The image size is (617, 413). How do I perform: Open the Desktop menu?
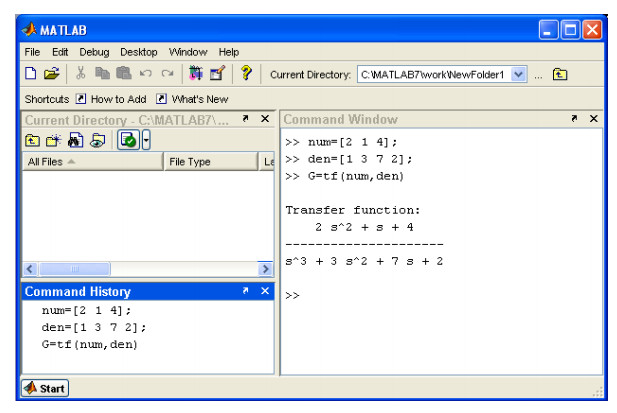point(139,52)
